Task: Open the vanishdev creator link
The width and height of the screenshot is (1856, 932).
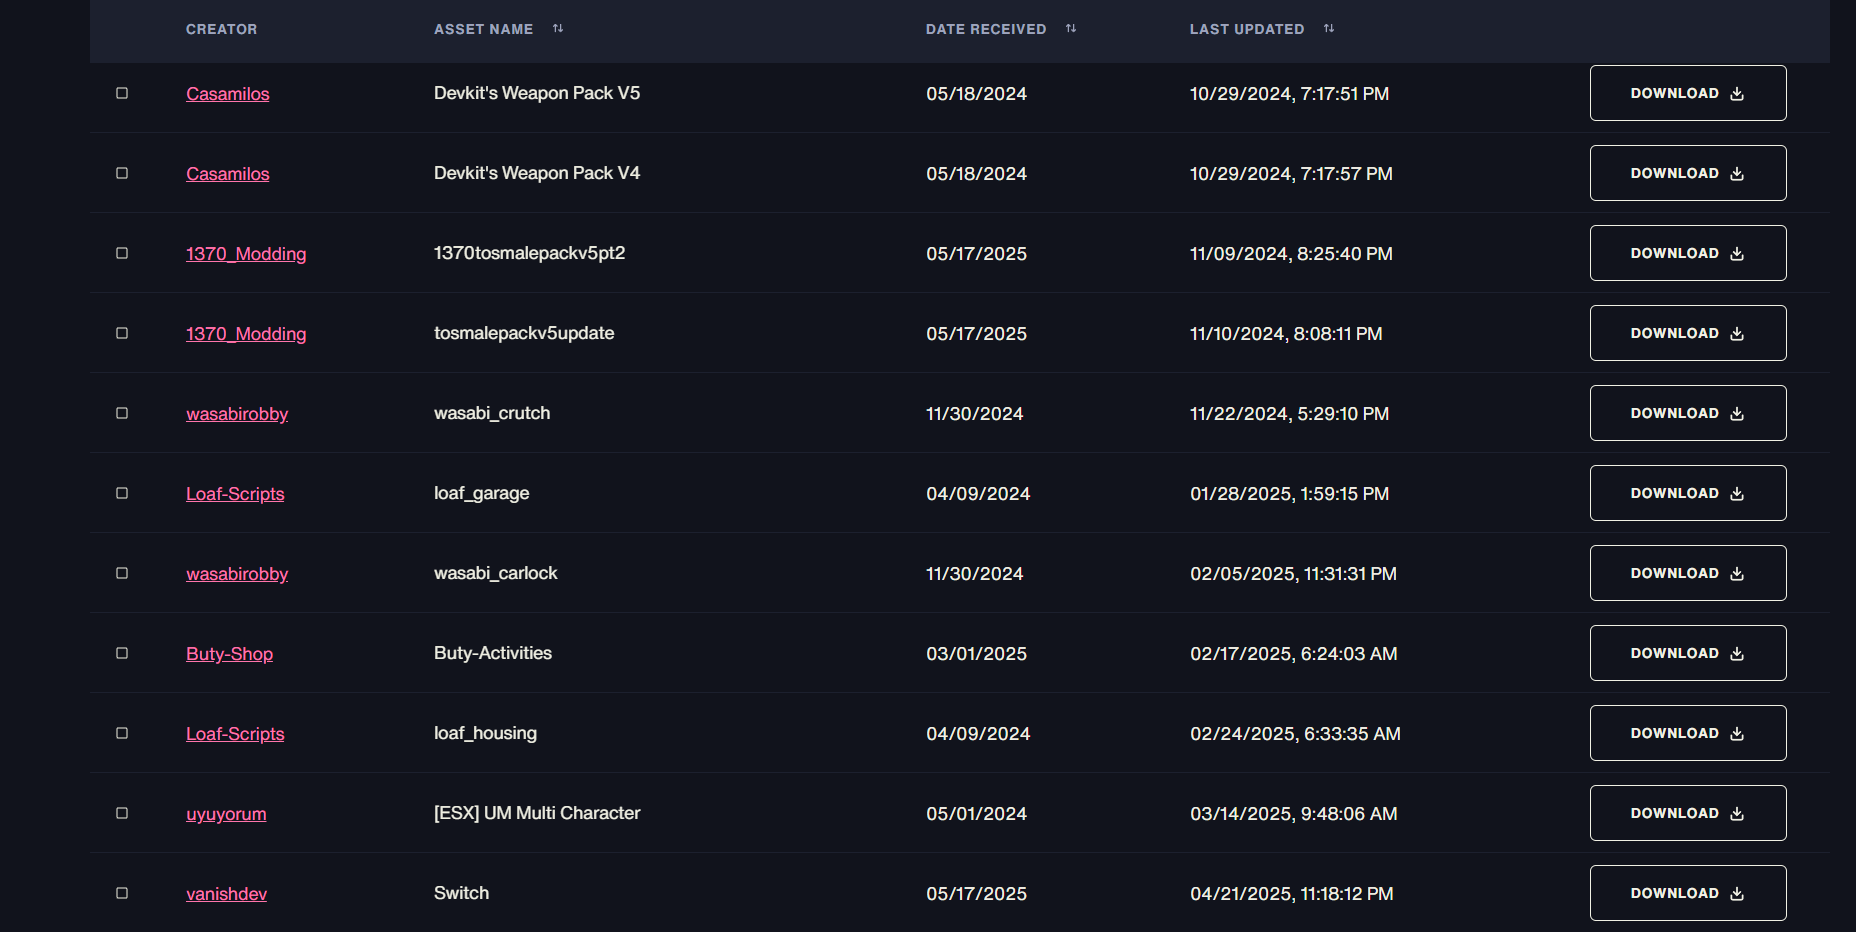Action: point(226,894)
